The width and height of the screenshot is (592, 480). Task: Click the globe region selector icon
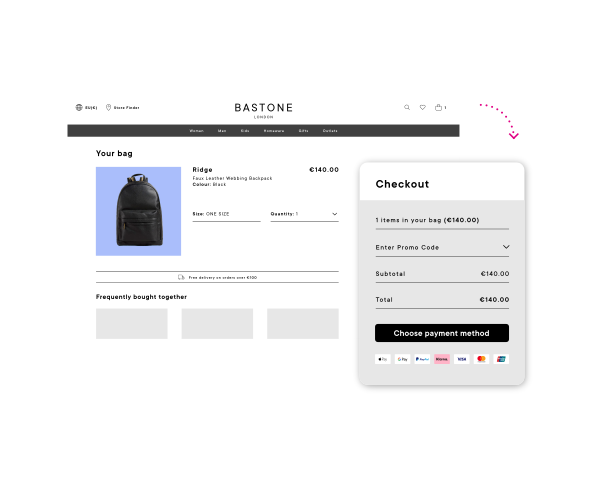click(x=79, y=108)
